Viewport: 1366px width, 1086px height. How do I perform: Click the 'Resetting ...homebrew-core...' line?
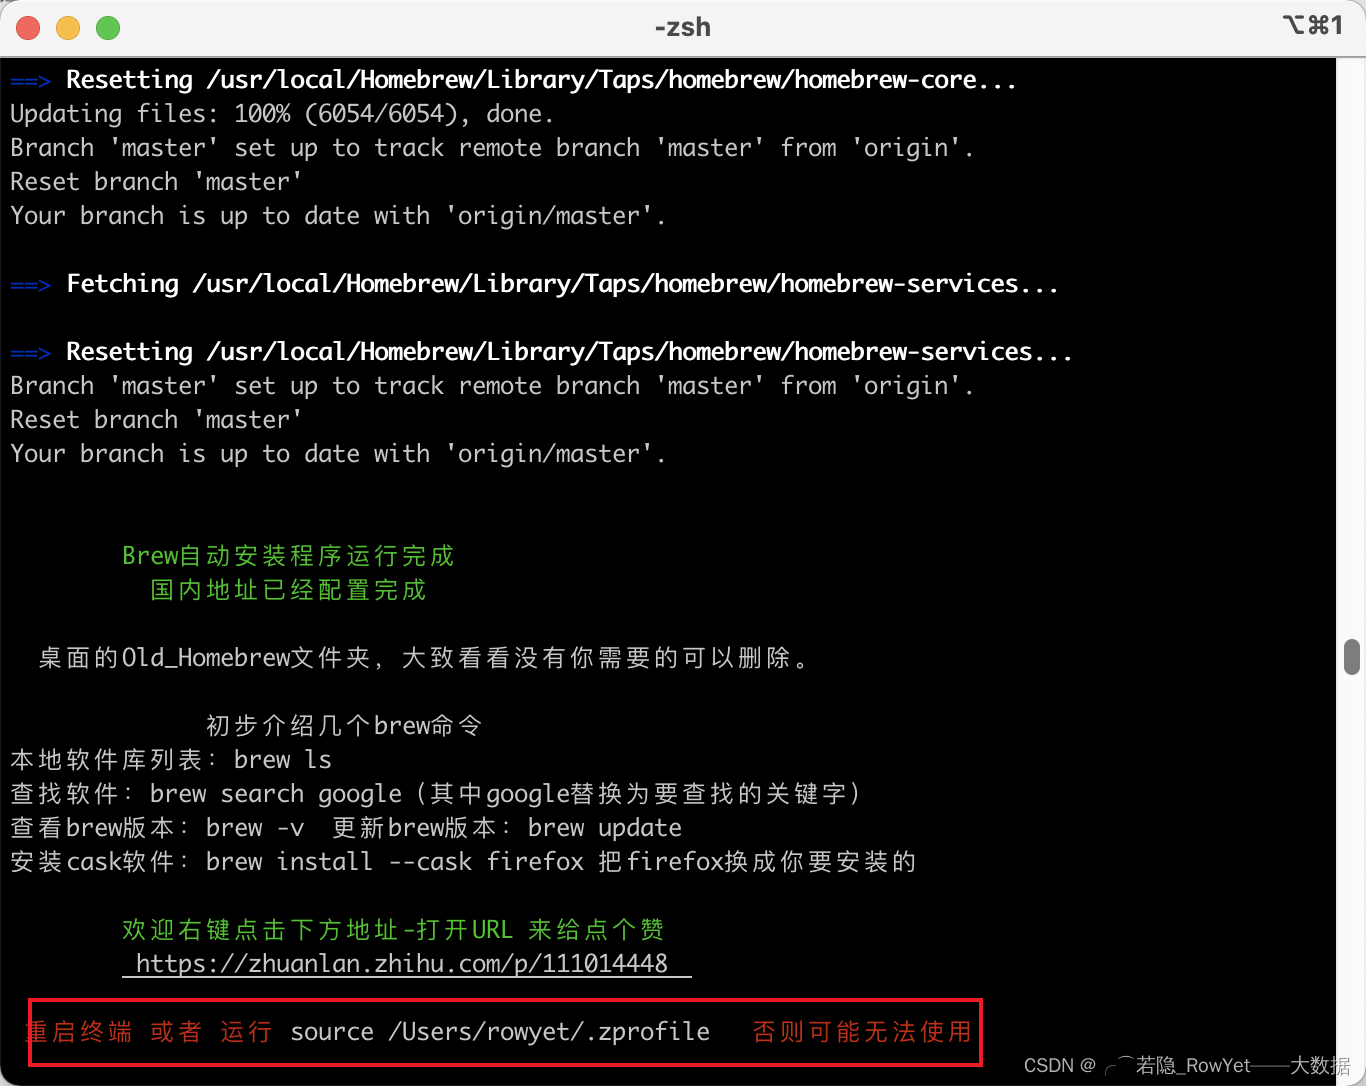click(x=514, y=80)
